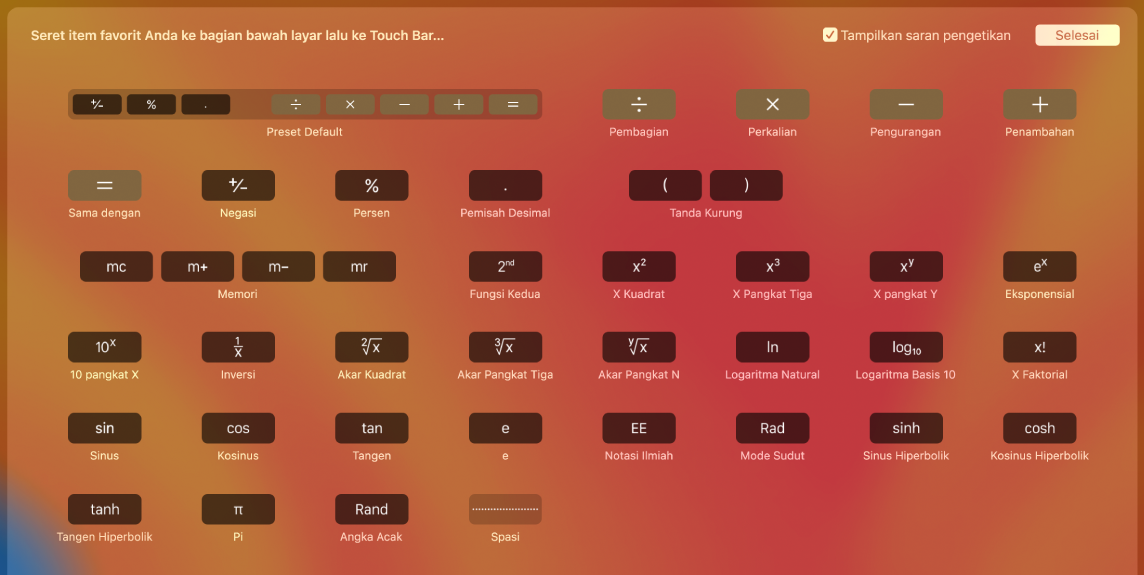Select the Pi symbol button
The image size is (1144, 575).
pyautogui.click(x=238, y=509)
